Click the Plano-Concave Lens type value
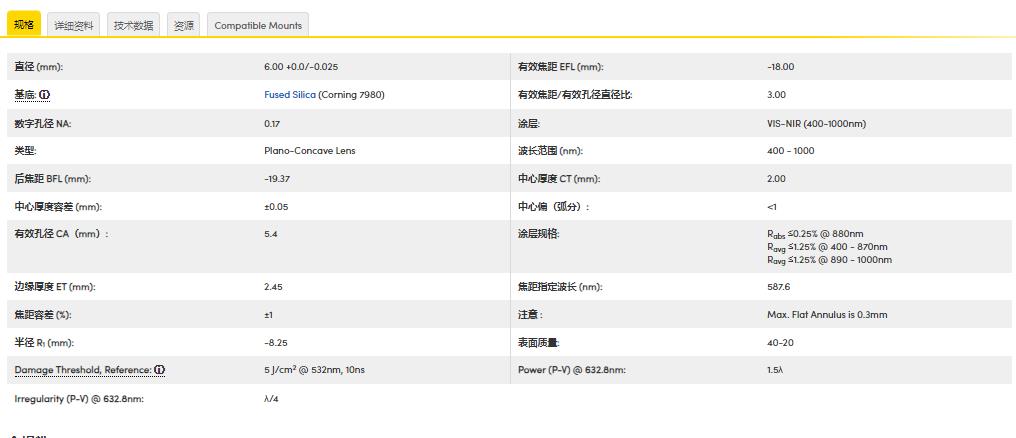 309,151
